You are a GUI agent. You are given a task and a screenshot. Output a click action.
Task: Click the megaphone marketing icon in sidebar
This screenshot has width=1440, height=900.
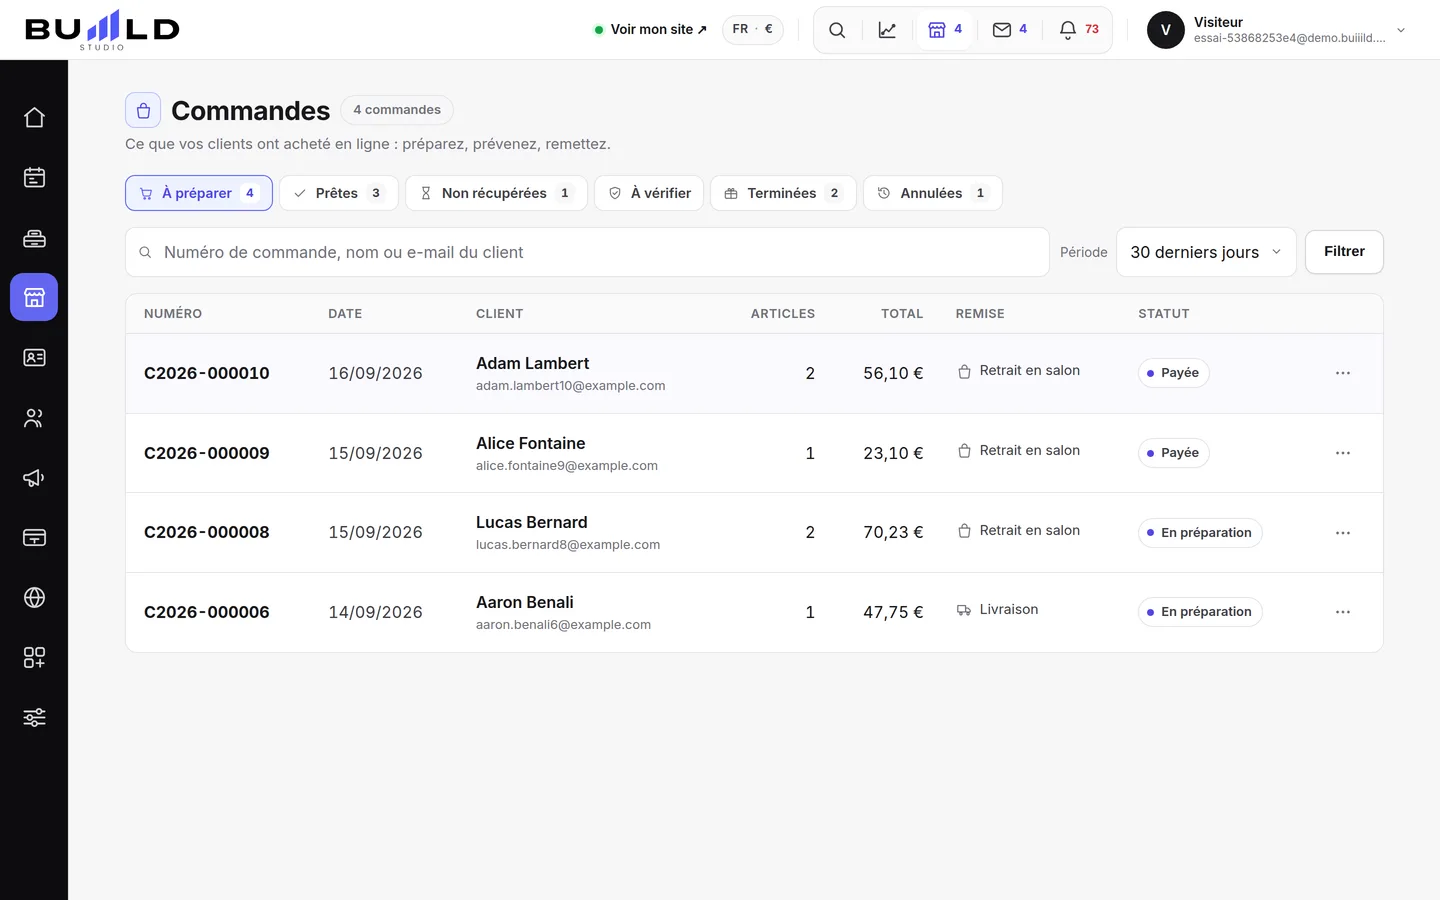pos(34,477)
